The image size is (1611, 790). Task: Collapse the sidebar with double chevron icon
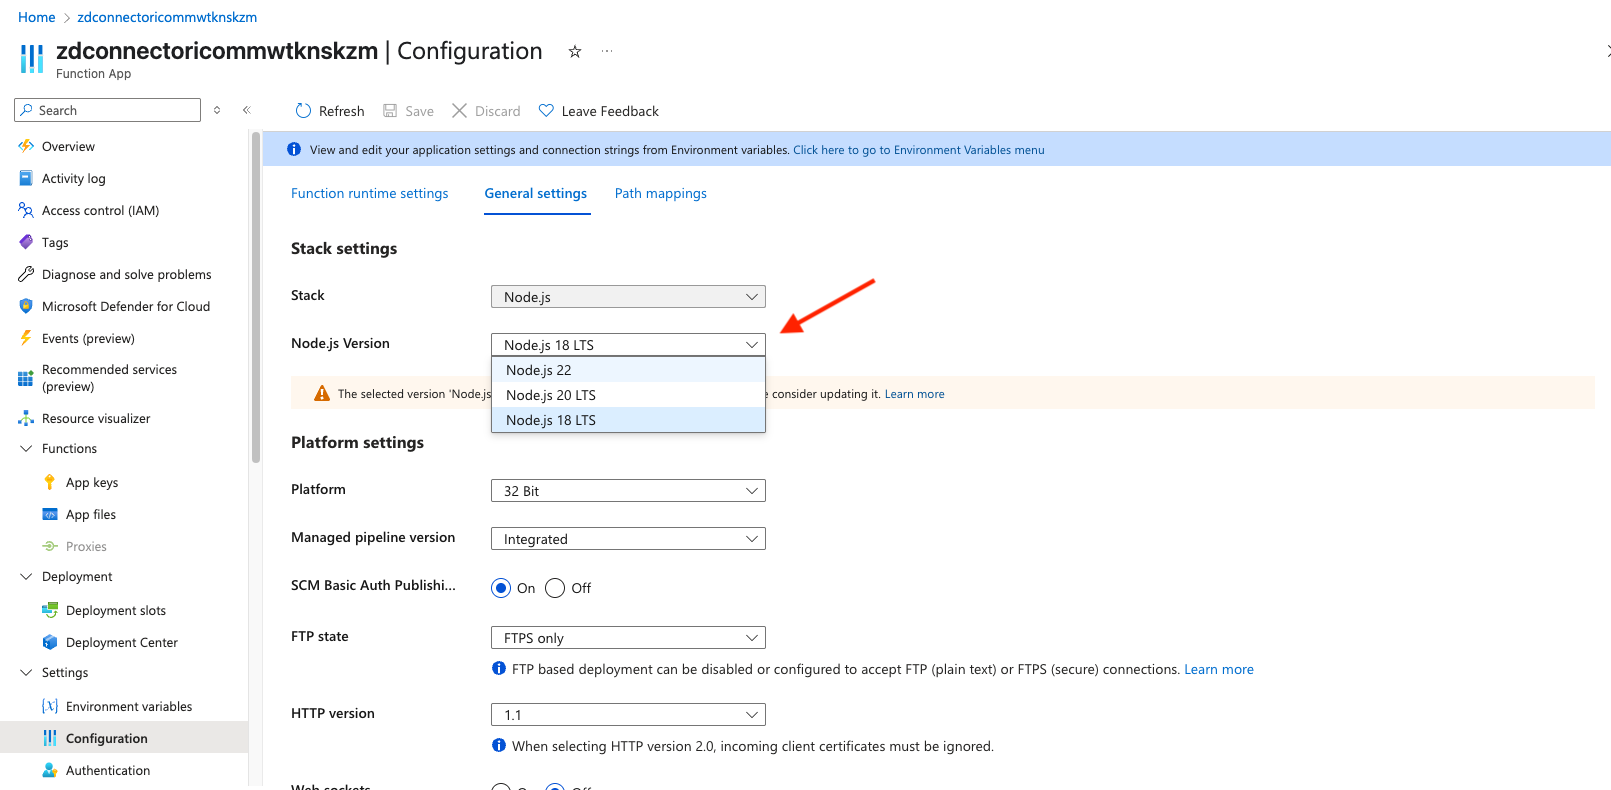[247, 110]
